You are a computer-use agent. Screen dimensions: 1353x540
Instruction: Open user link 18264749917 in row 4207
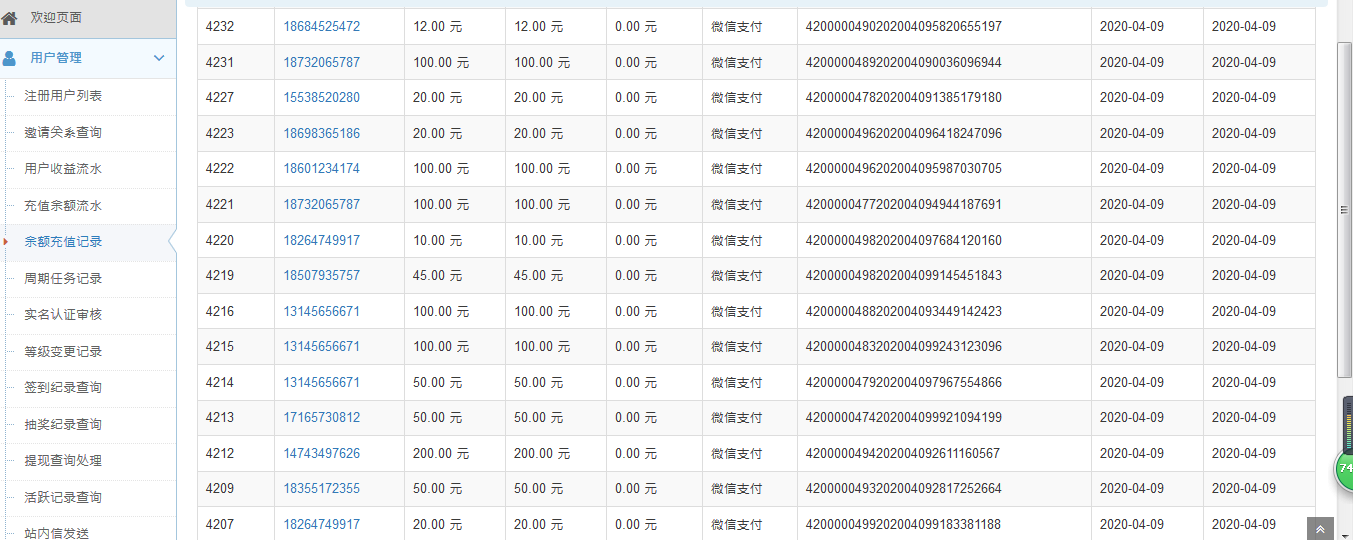pos(321,524)
